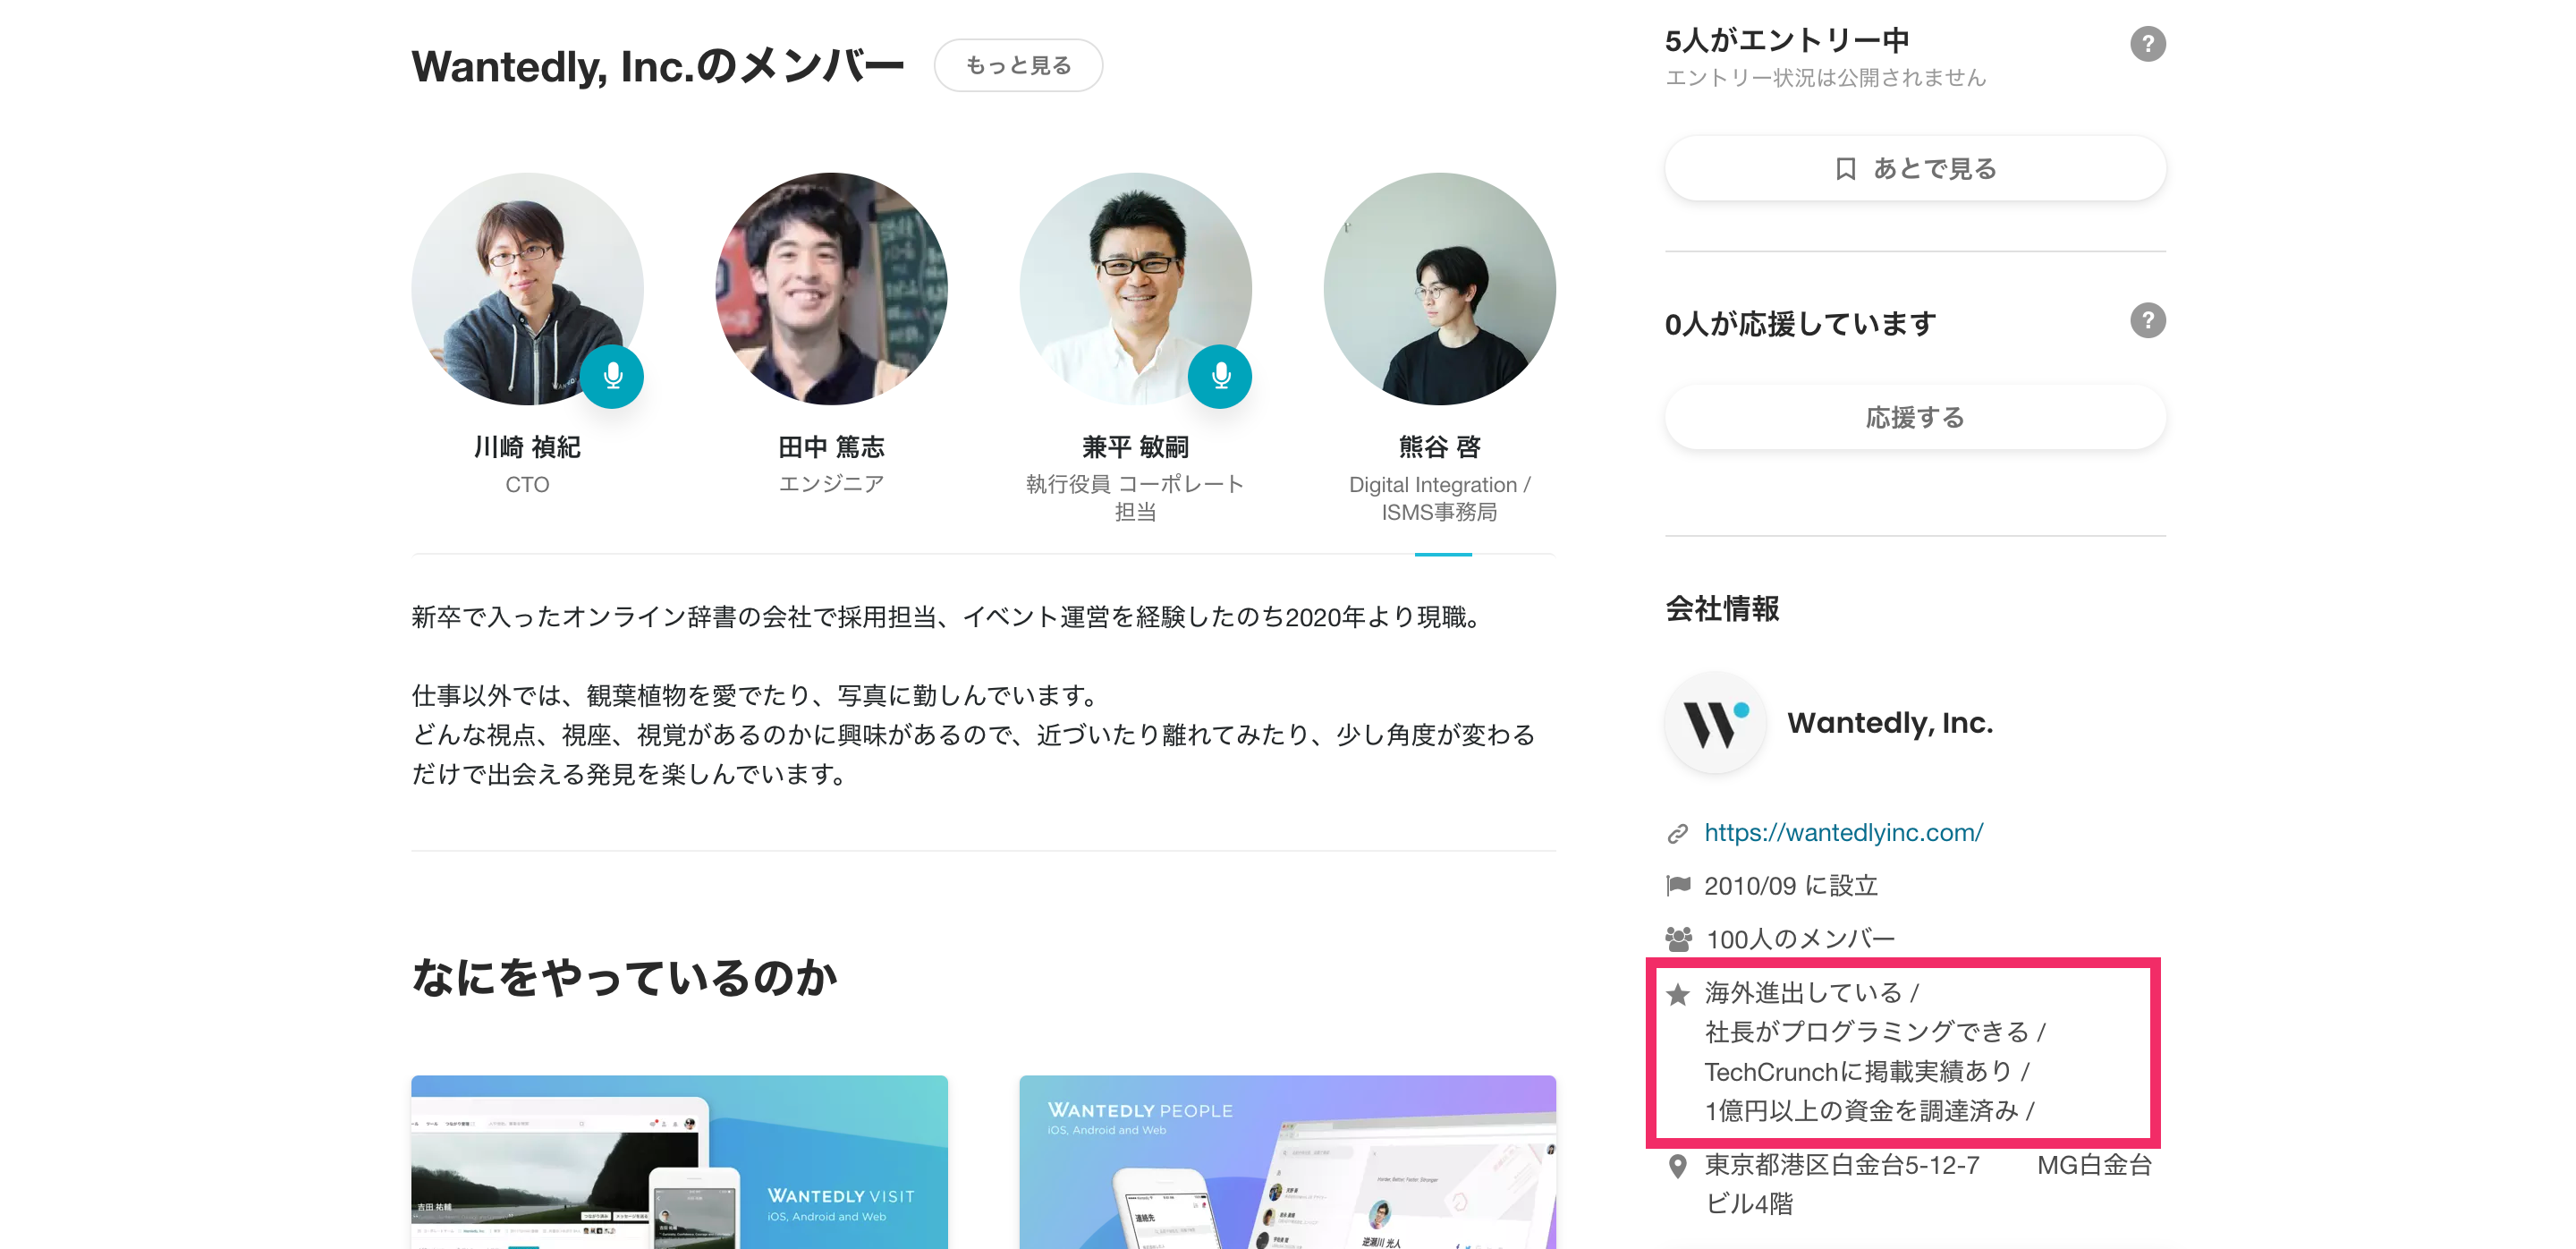Open the https://wantedlyinc.com/ link
2576x1249 pixels.
point(1843,832)
